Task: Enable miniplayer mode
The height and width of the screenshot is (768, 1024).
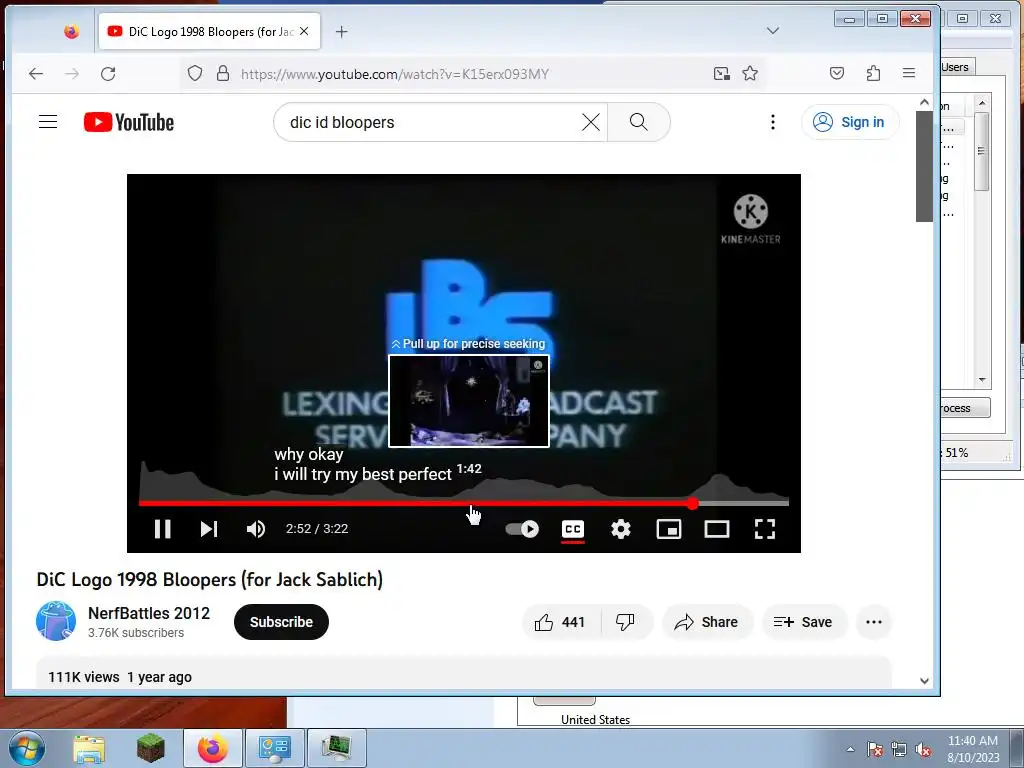Action: (669, 528)
